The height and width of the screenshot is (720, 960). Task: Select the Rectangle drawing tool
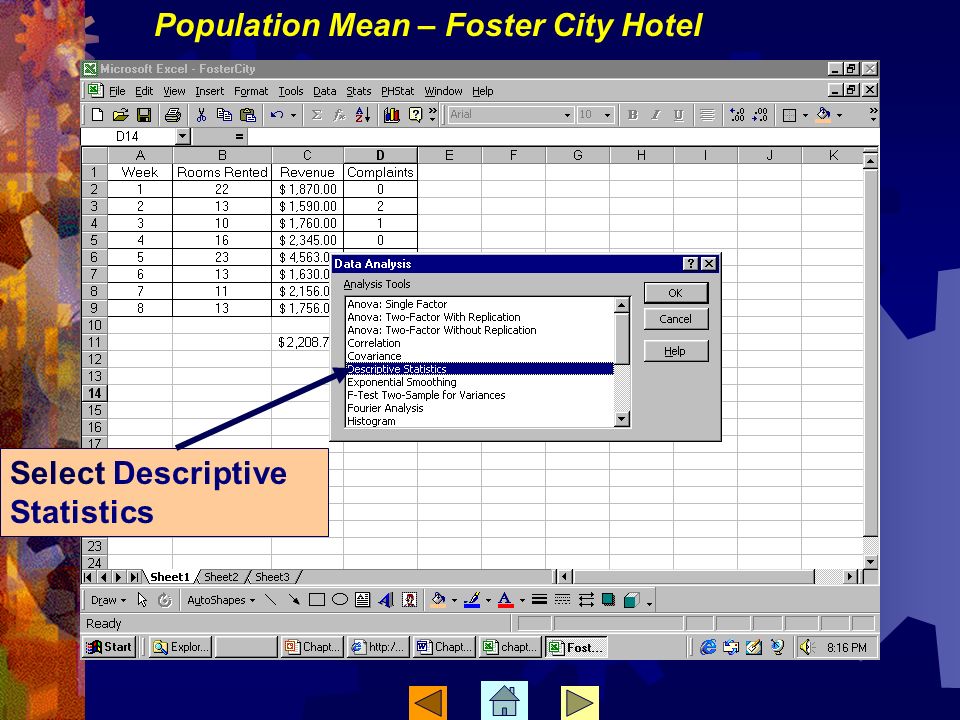(x=317, y=600)
